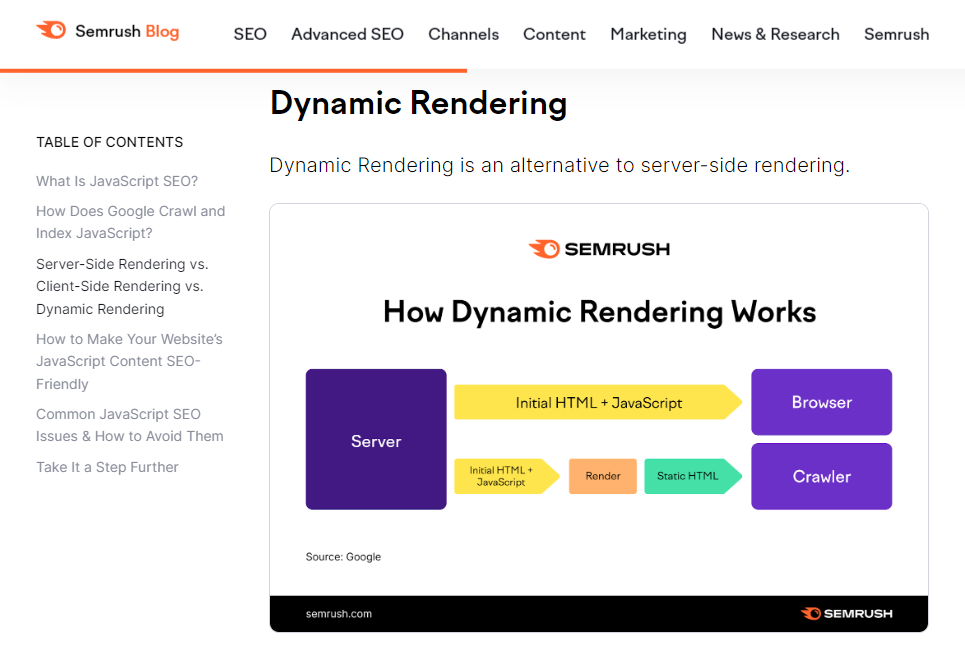Go to Semrush in top navigation

[x=896, y=34]
